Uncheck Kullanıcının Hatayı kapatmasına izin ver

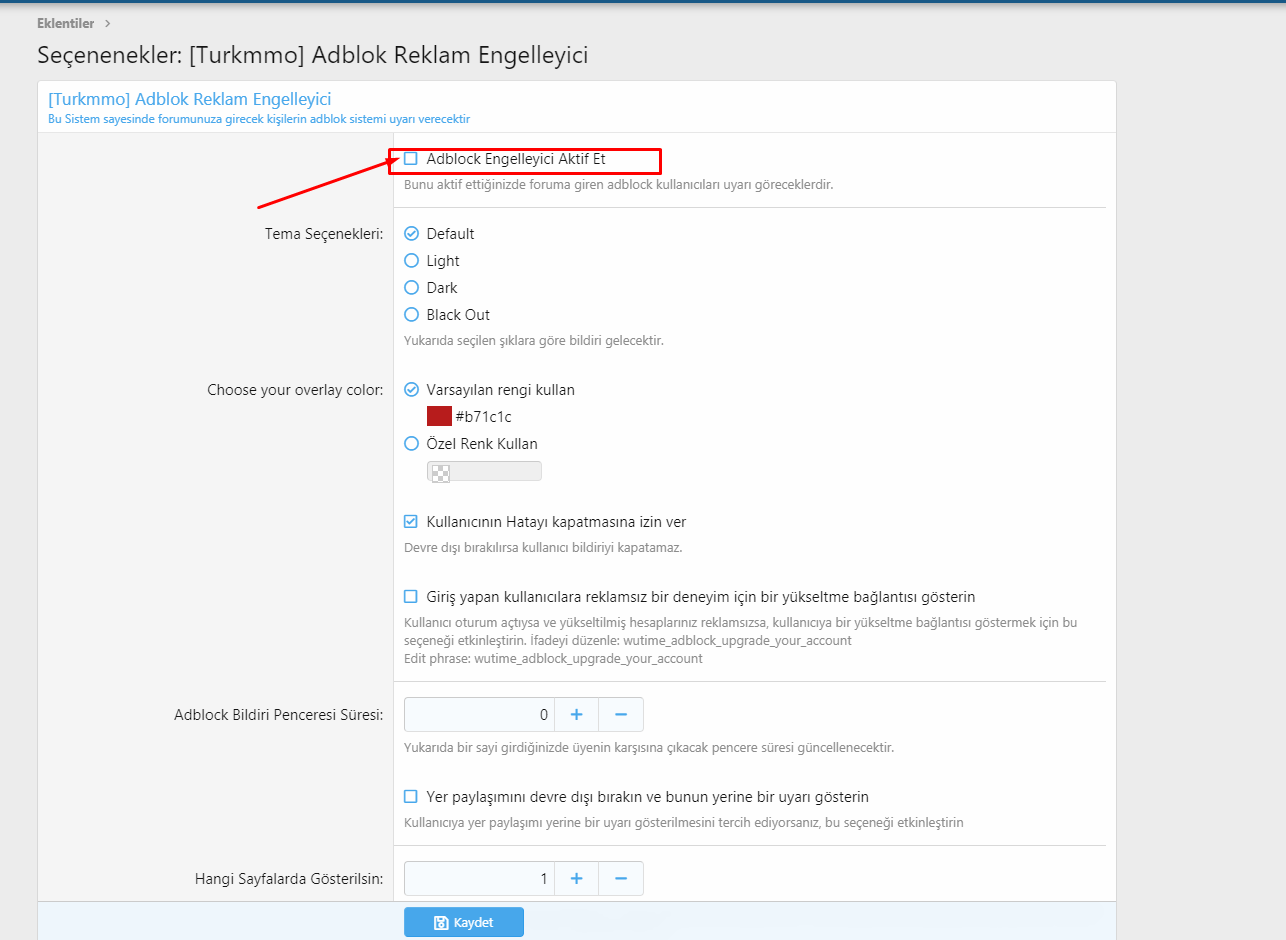click(411, 521)
